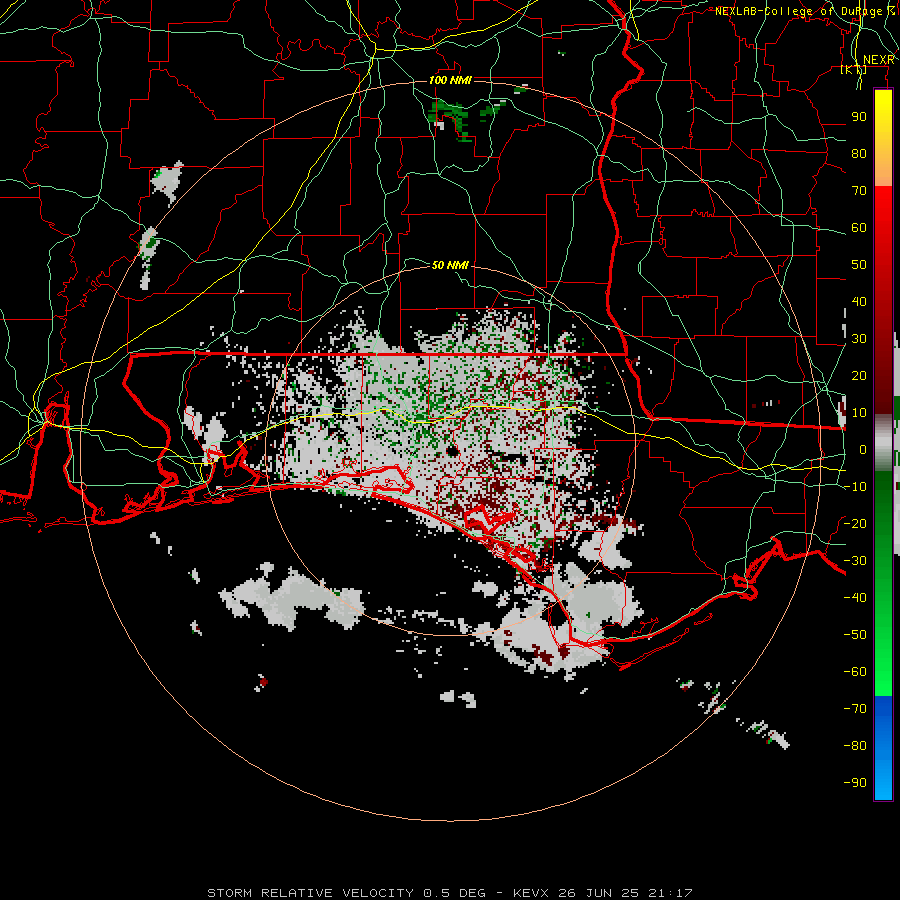Click the "100 NMI" range ring label

450,80
